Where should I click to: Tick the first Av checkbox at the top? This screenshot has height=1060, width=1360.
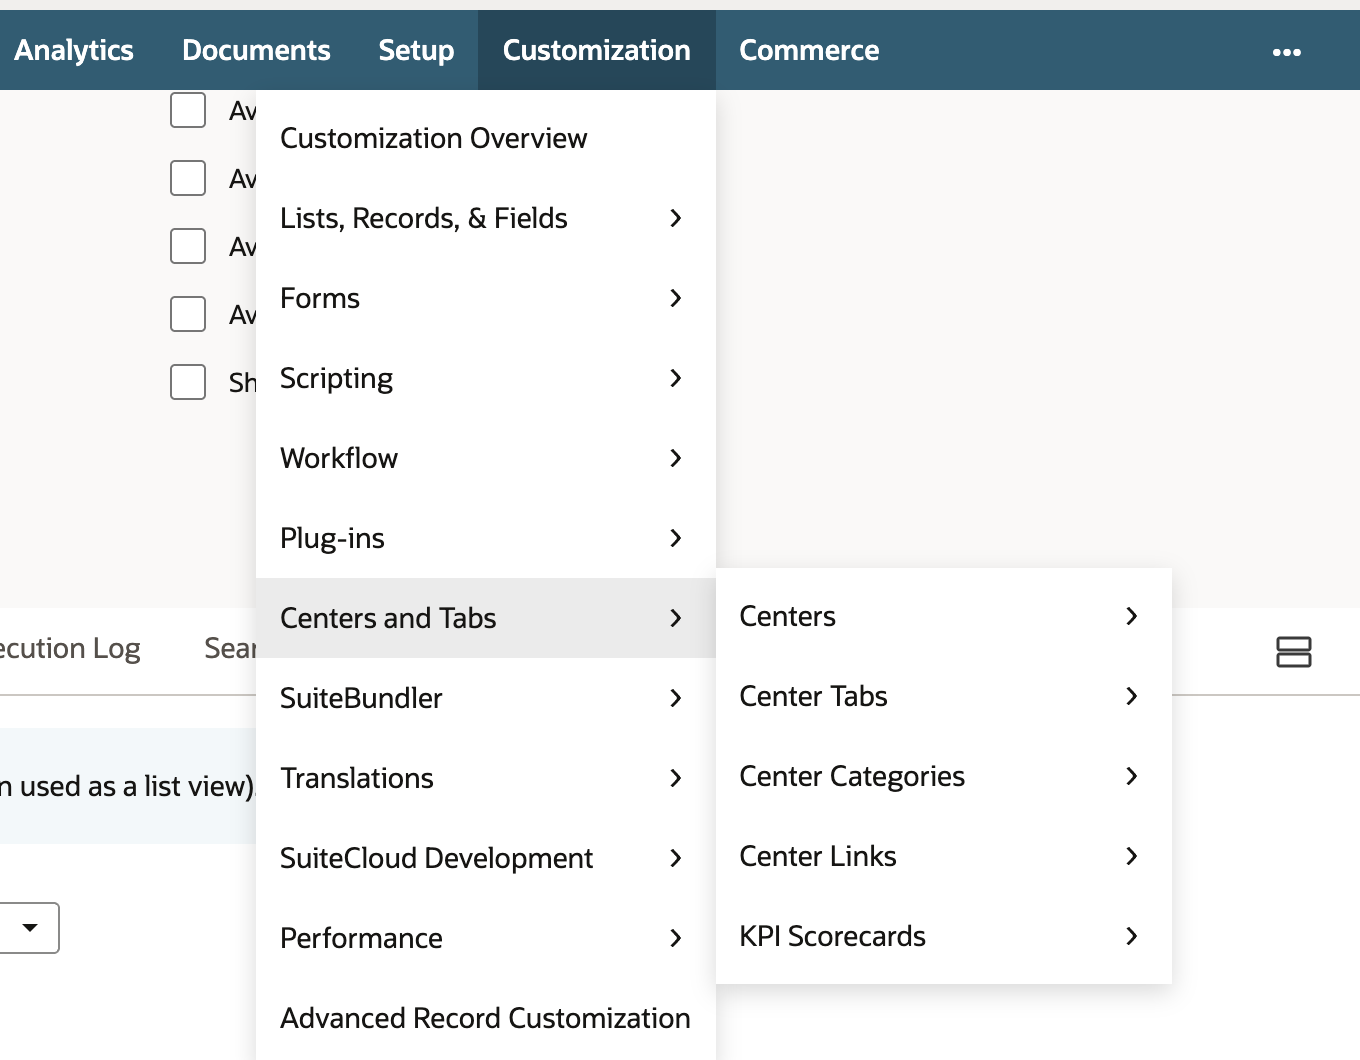[x=188, y=110]
